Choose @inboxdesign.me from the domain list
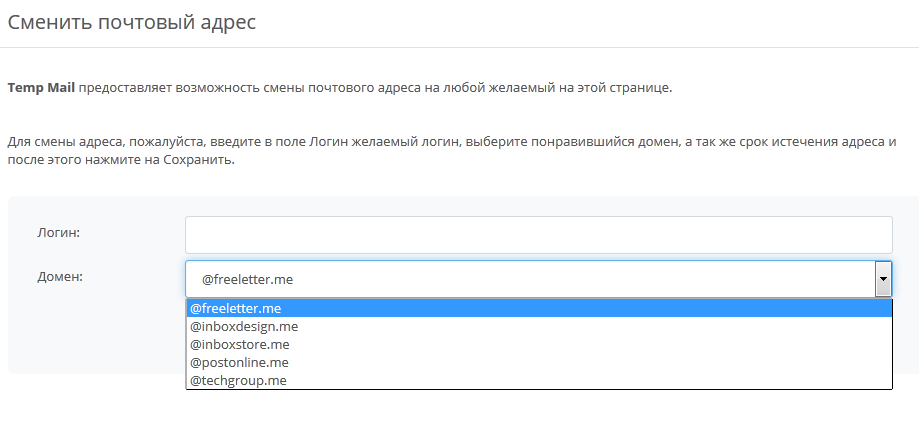919x423 pixels. [244, 326]
